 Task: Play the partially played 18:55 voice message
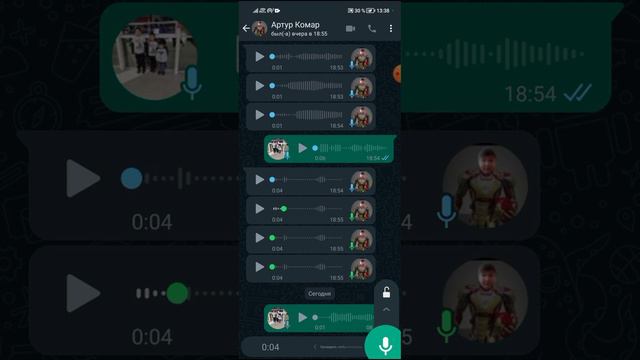point(259,209)
